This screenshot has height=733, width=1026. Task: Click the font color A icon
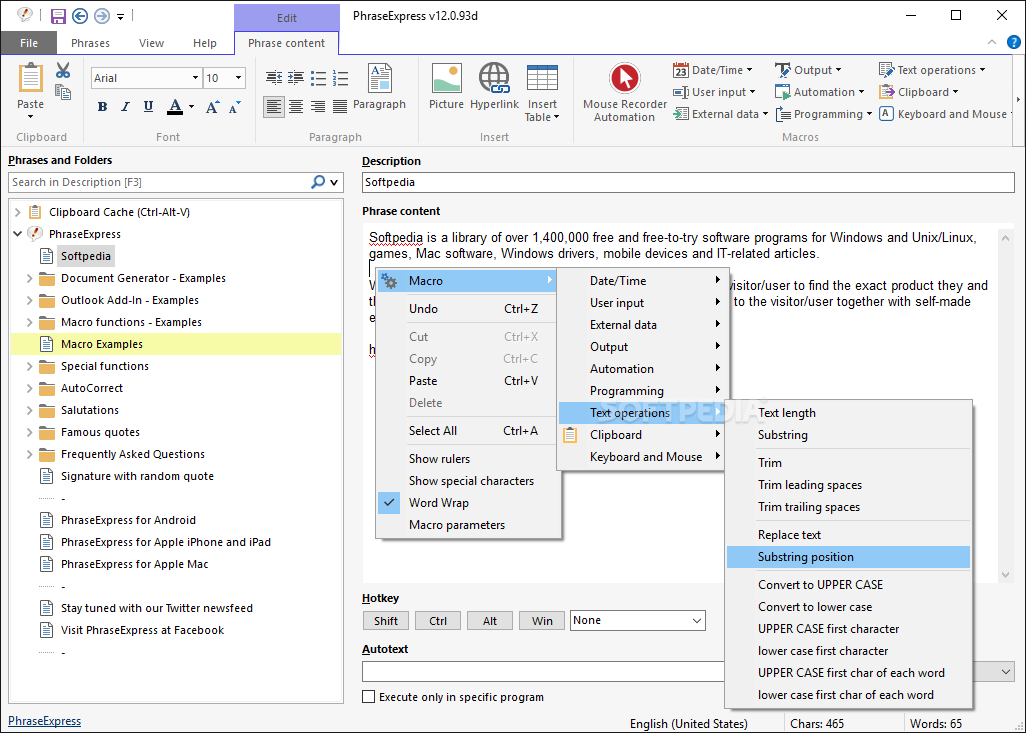175,107
